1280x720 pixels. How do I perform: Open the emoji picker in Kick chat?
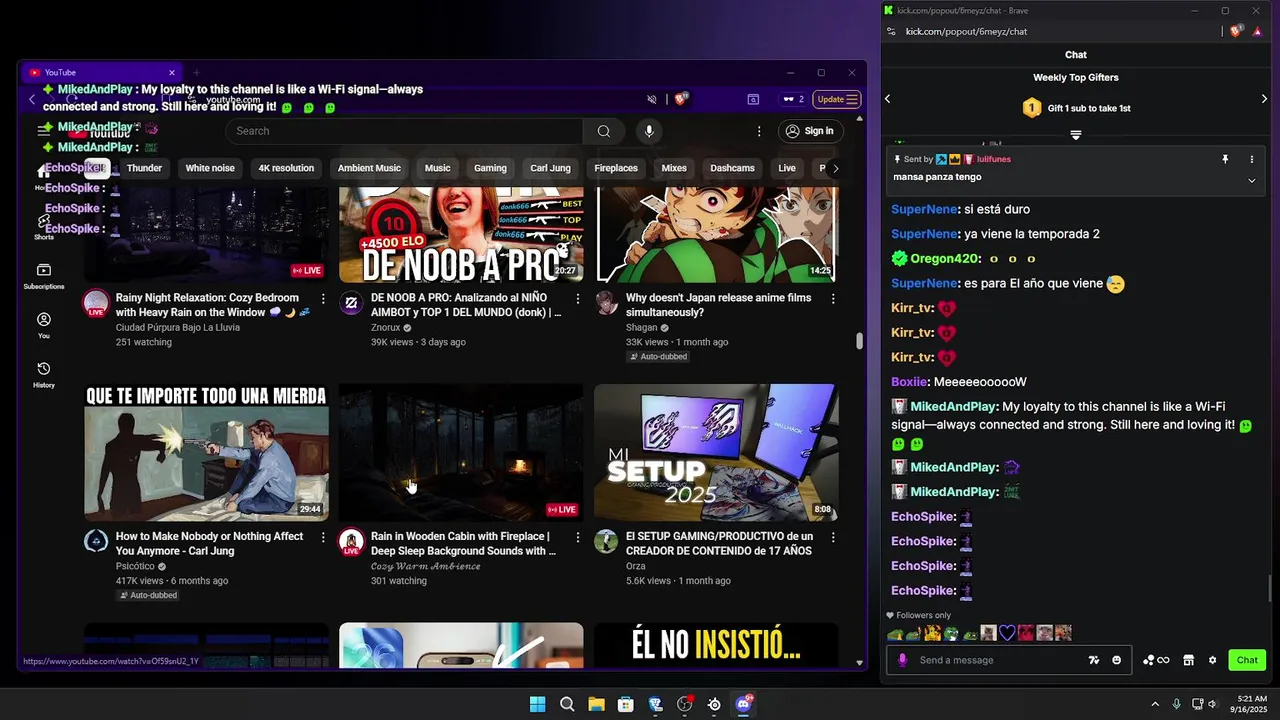pyautogui.click(x=1116, y=660)
